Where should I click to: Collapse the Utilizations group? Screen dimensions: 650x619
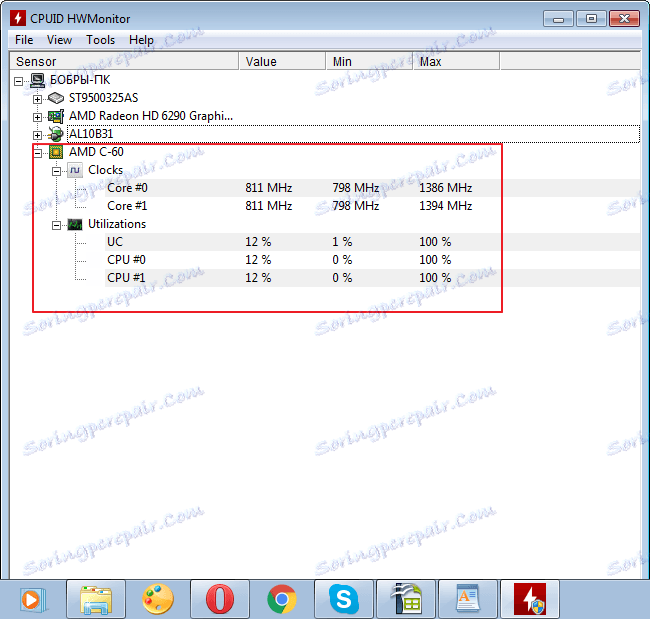coord(56,225)
